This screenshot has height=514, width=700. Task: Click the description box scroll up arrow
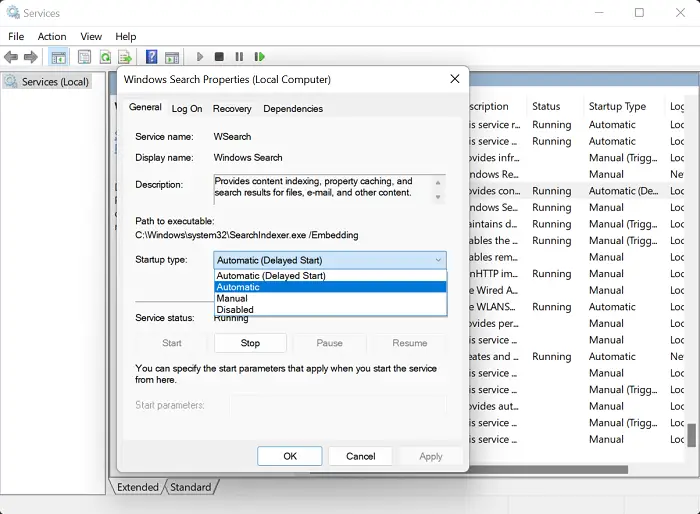[438, 183]
